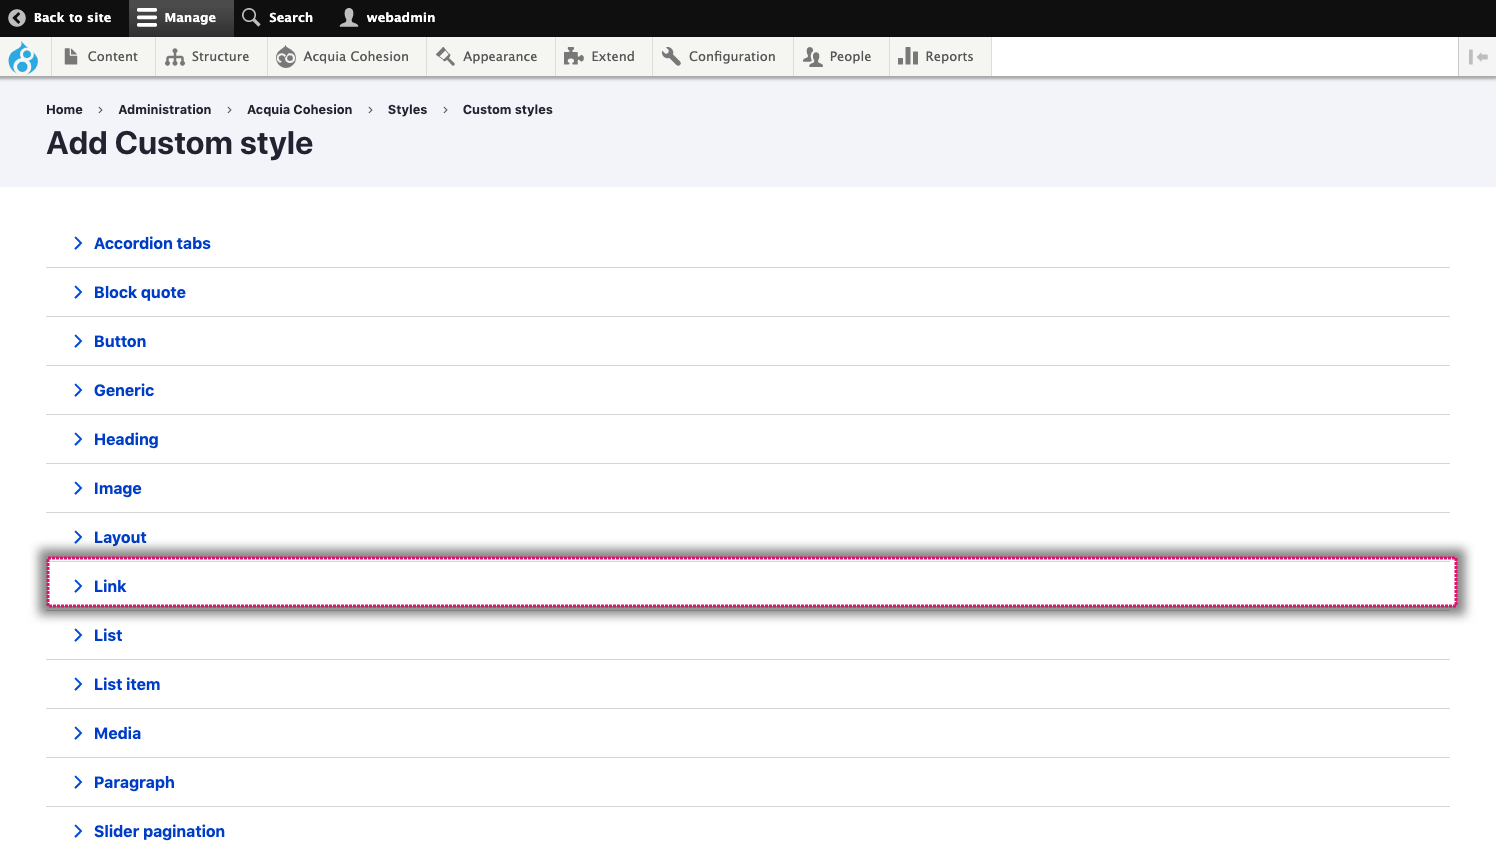Select the List style type label

(x=108, y=635)
